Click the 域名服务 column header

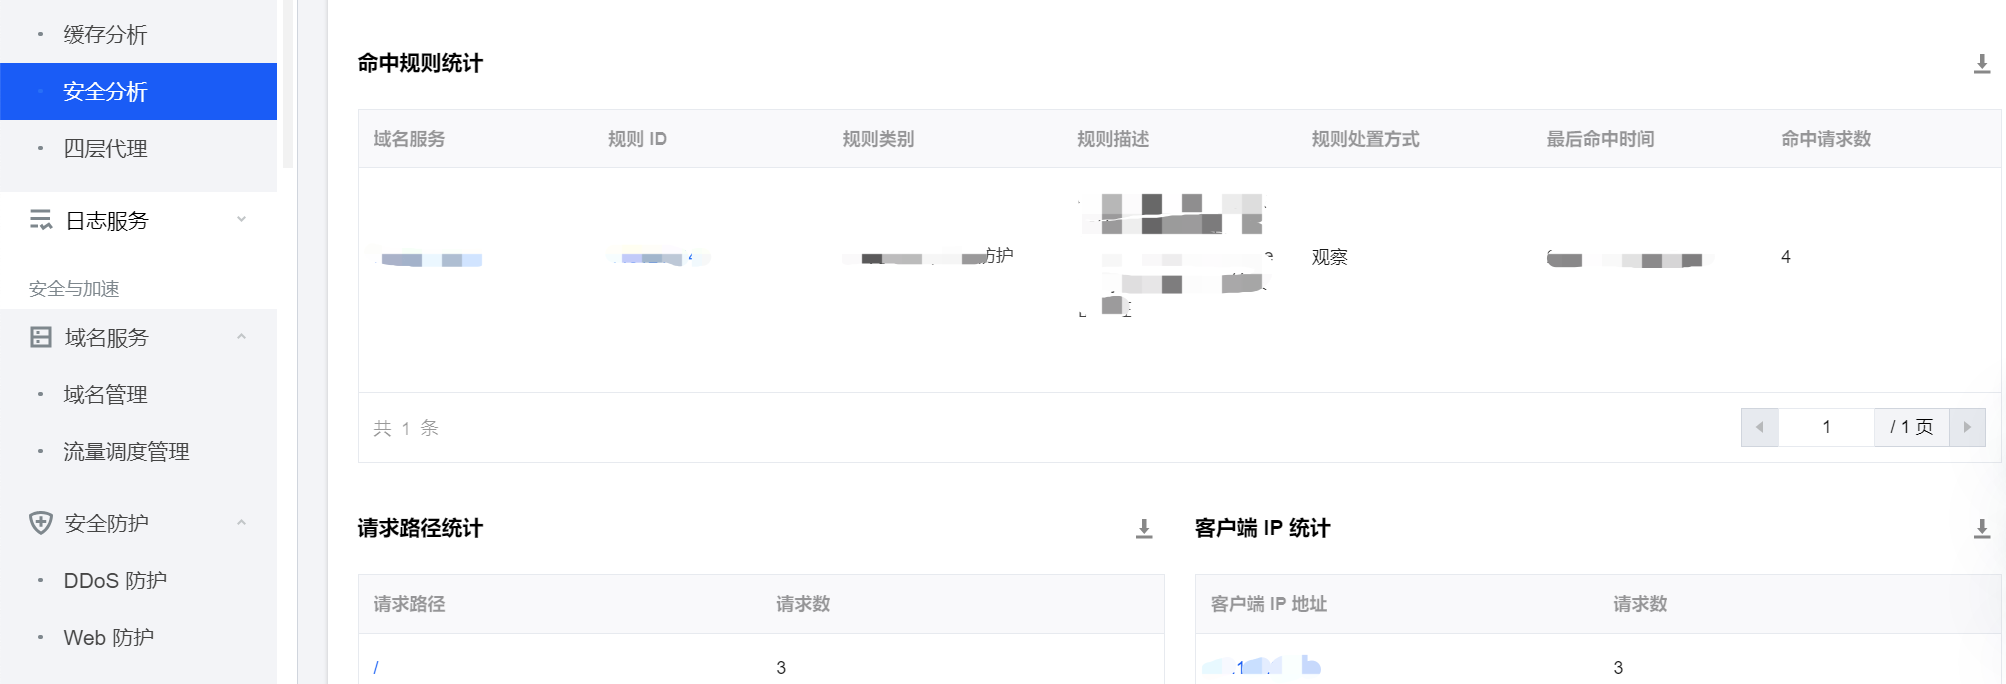[409, 139]
